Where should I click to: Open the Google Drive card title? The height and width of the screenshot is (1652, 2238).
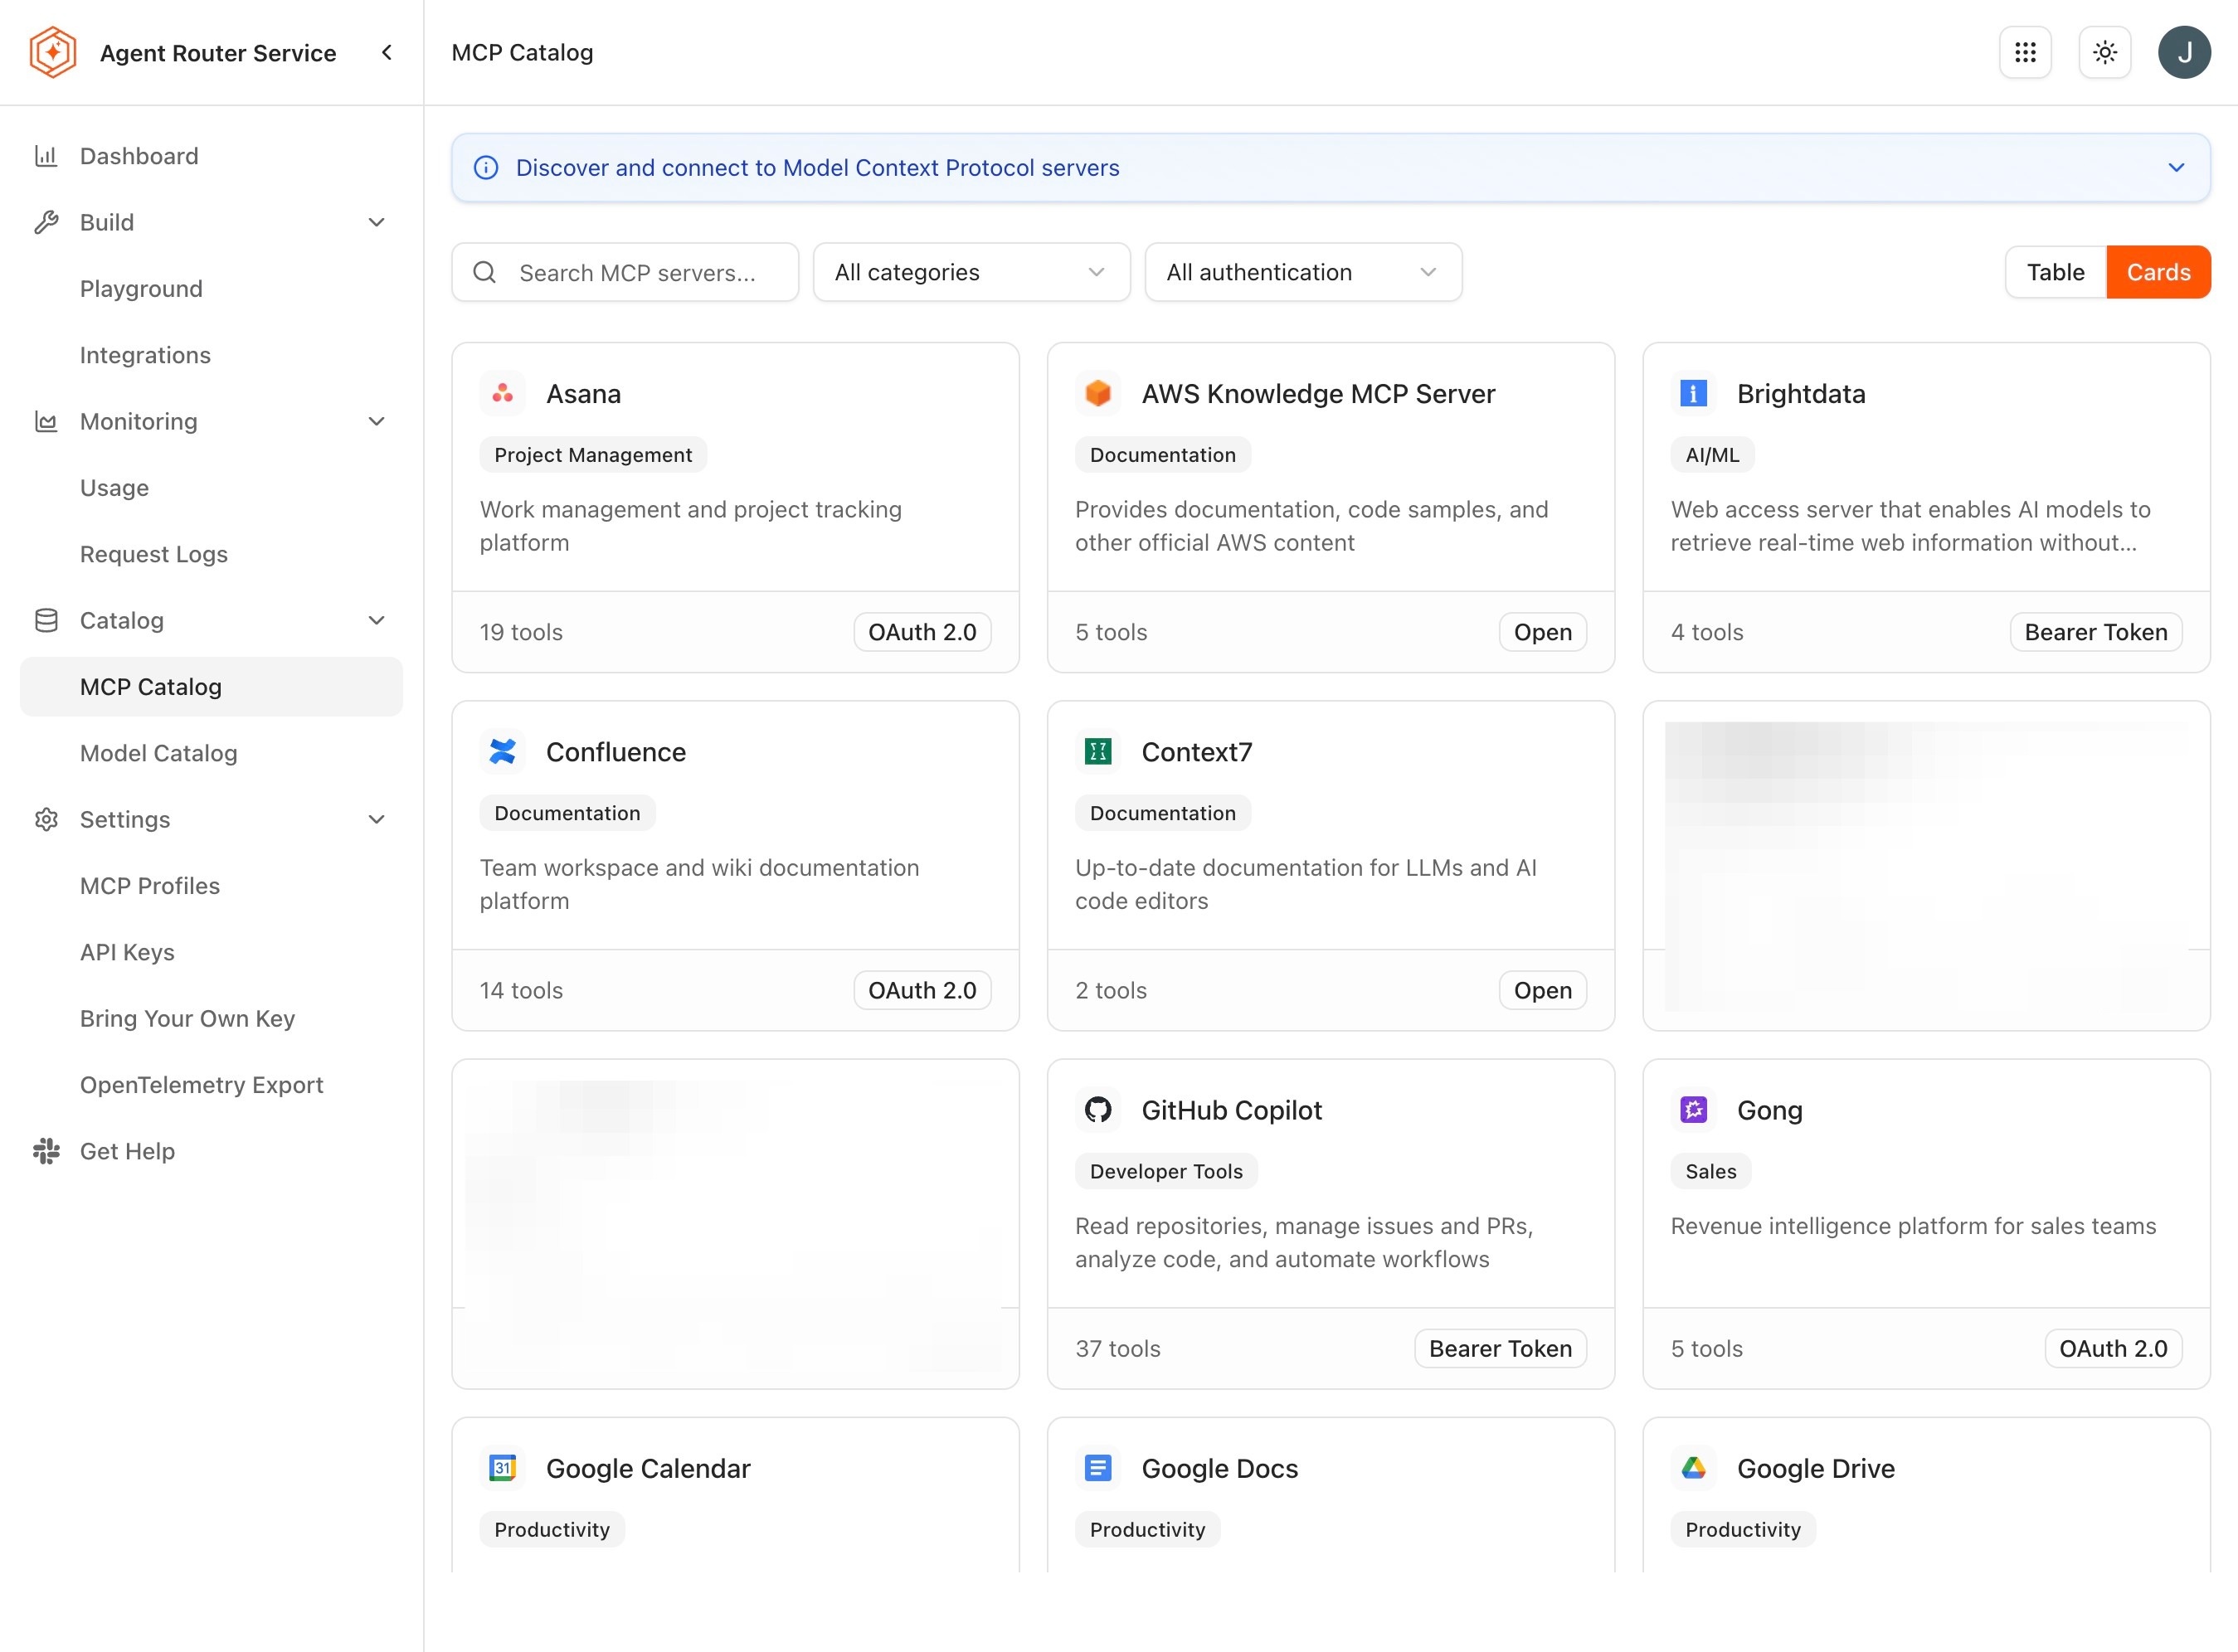[x=1815, y=1468]
